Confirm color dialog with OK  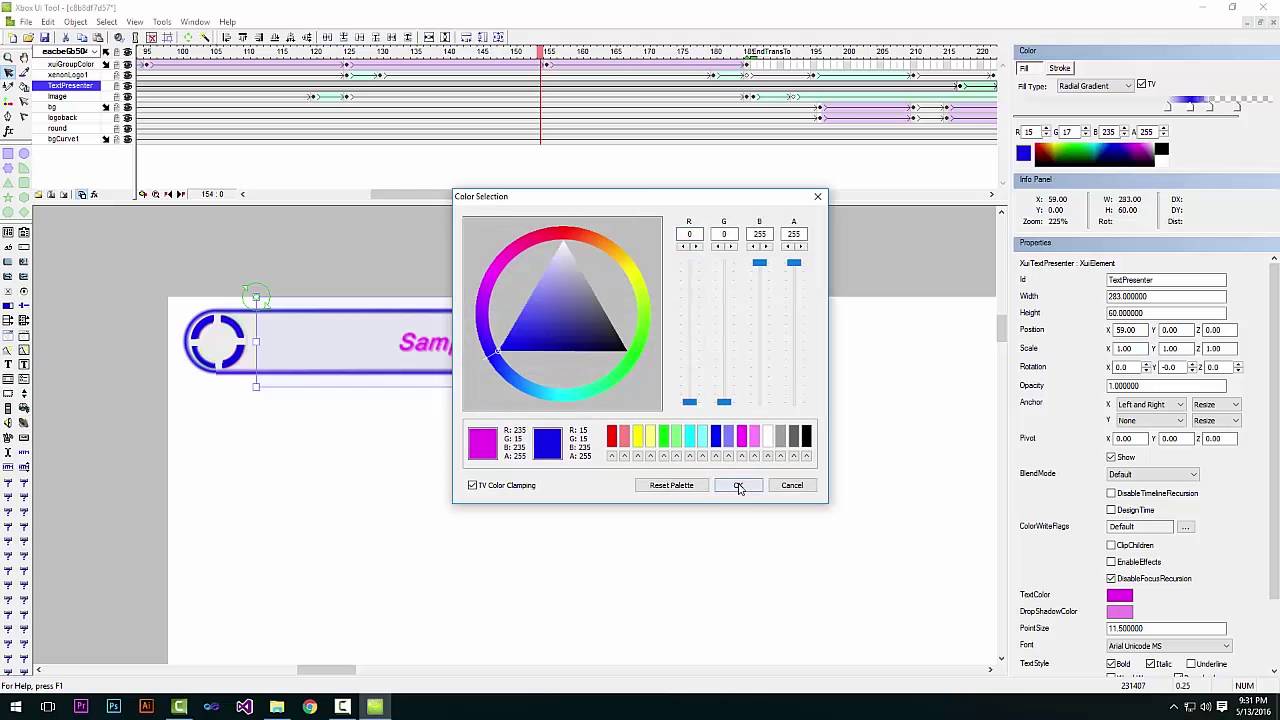(739, 485)
